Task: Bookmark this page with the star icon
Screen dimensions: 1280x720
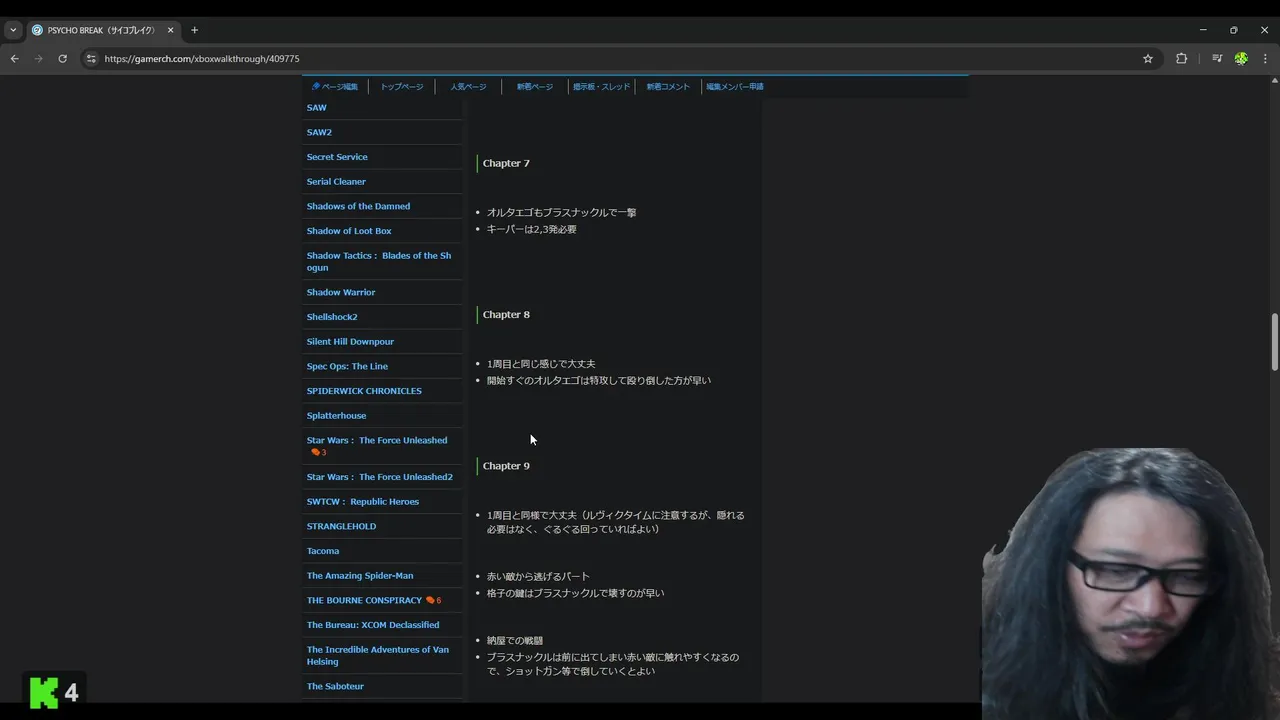Action: coord(1148,59)
